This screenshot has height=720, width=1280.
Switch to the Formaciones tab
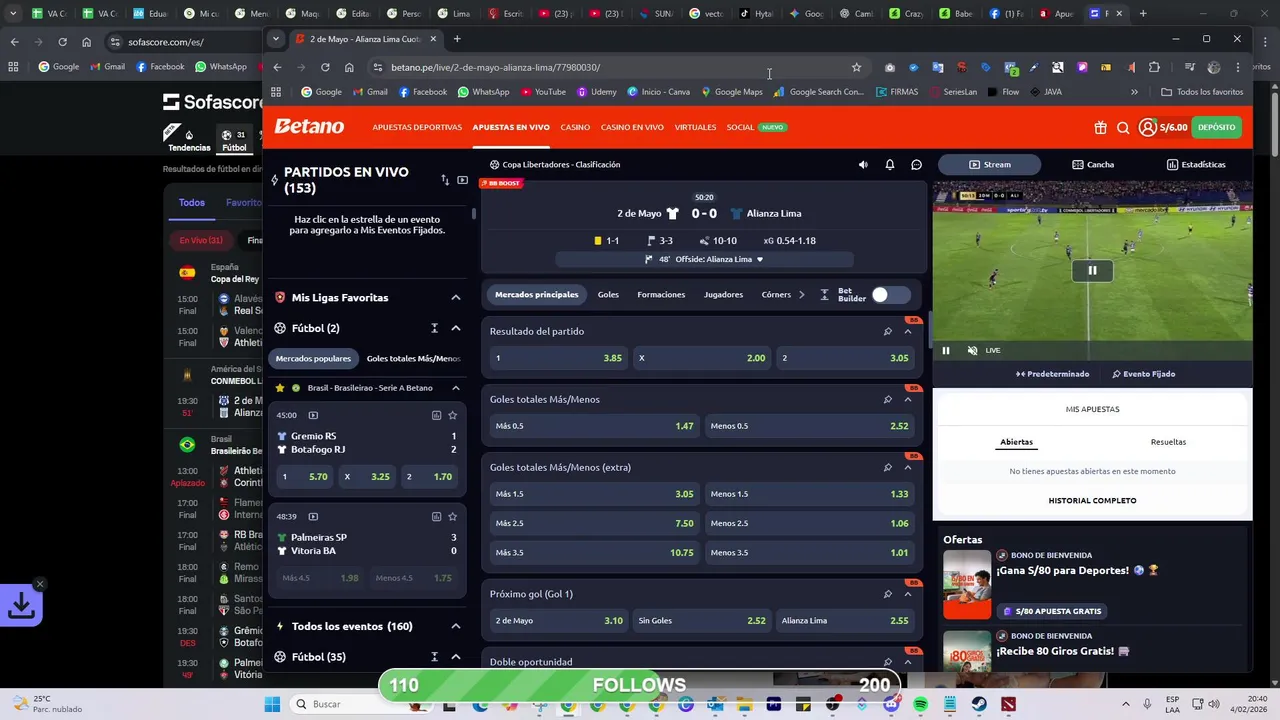[x=661, y=295]
